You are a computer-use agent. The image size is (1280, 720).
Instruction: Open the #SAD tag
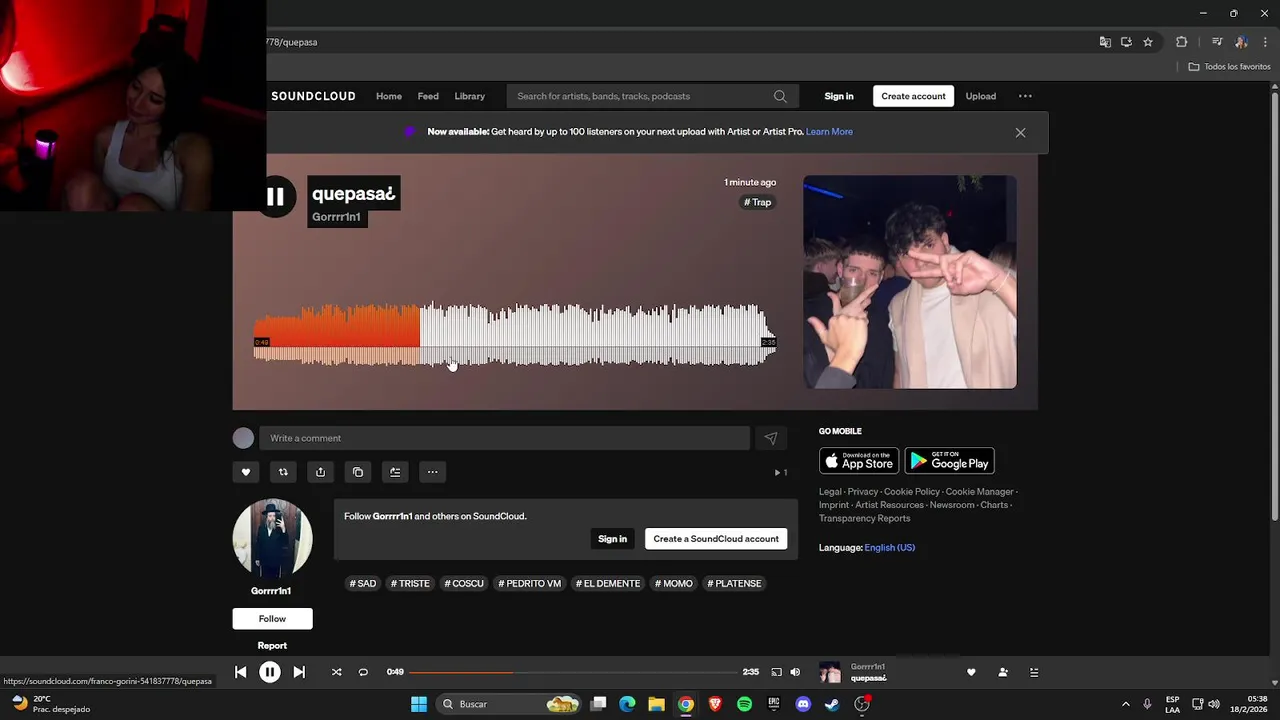coord(363,584)
